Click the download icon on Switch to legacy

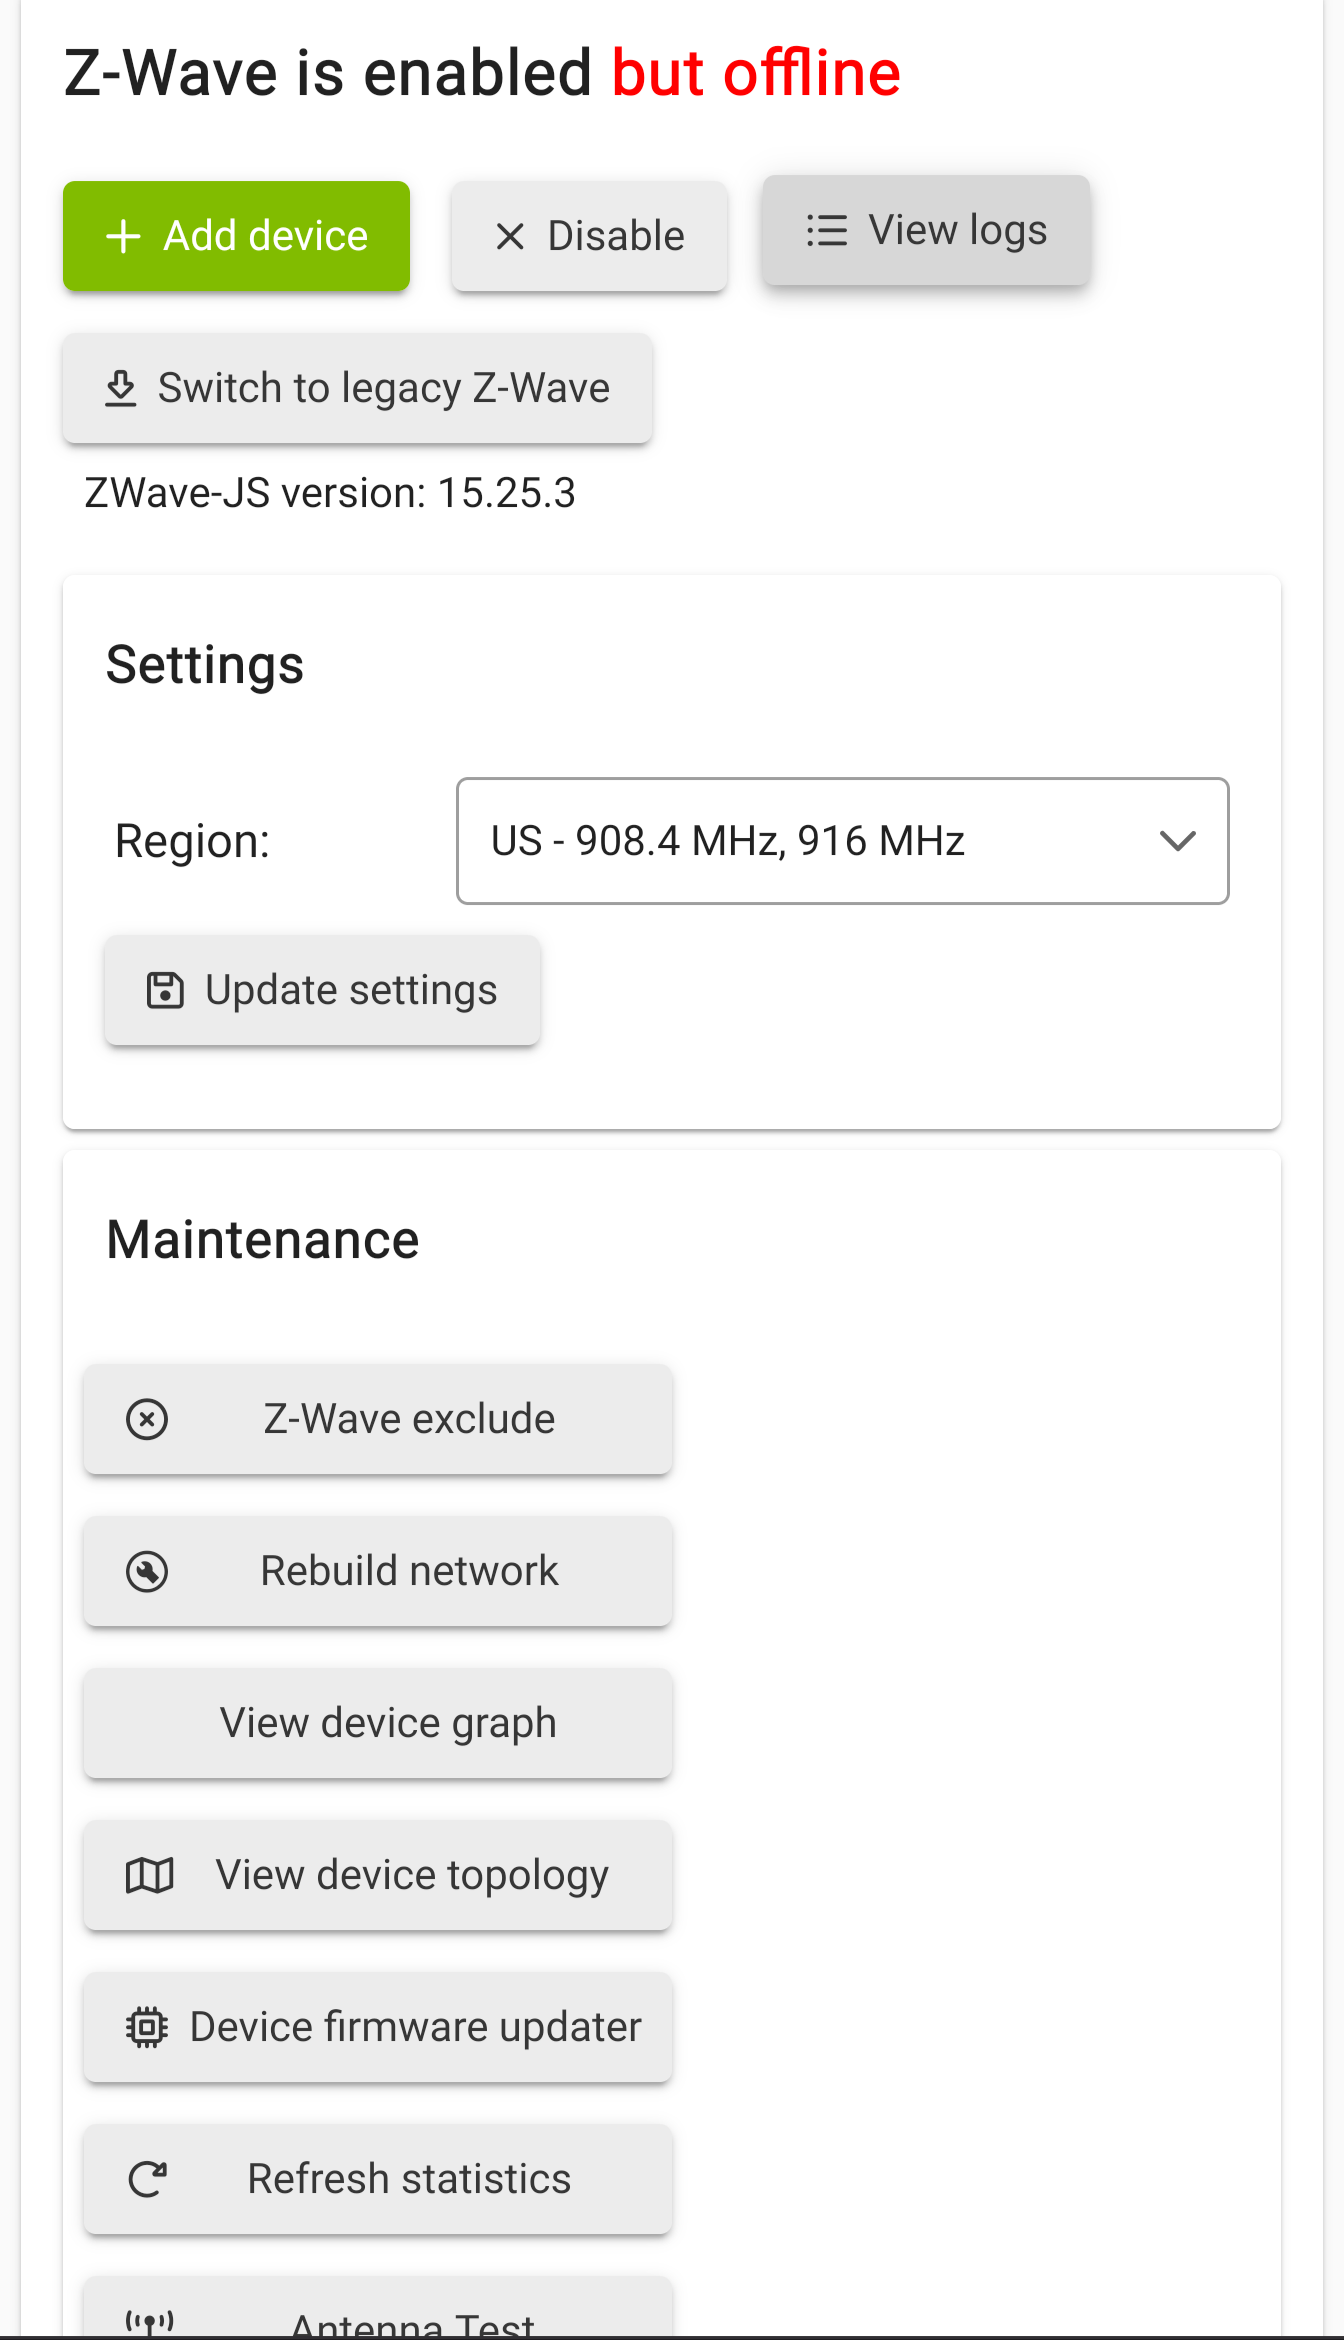pos(121,388)
